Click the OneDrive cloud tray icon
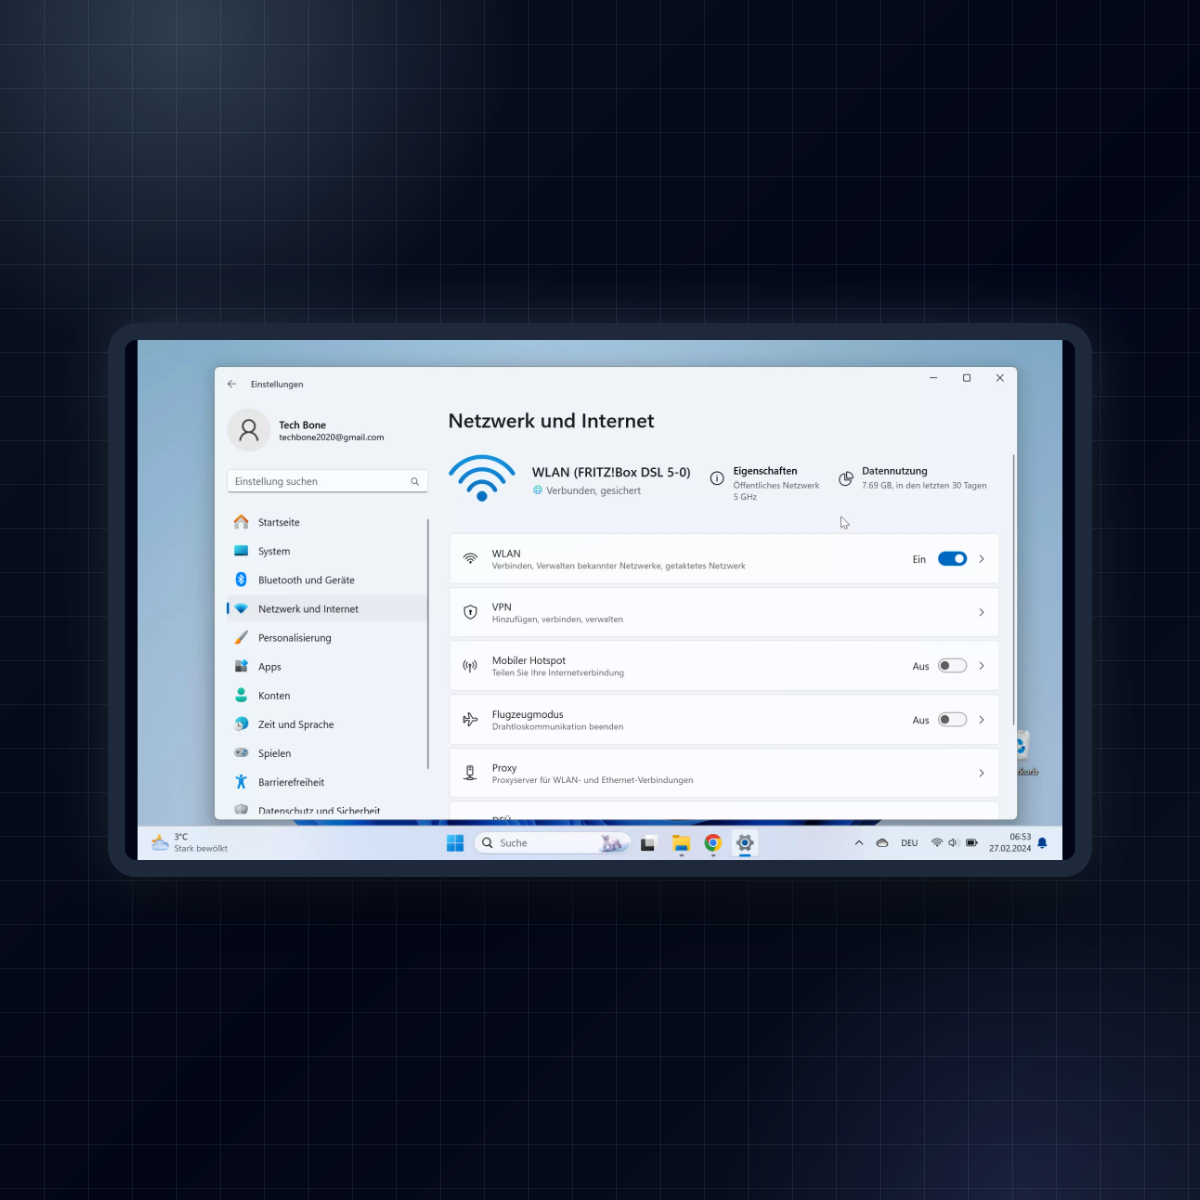 click(x=882, y=843)
